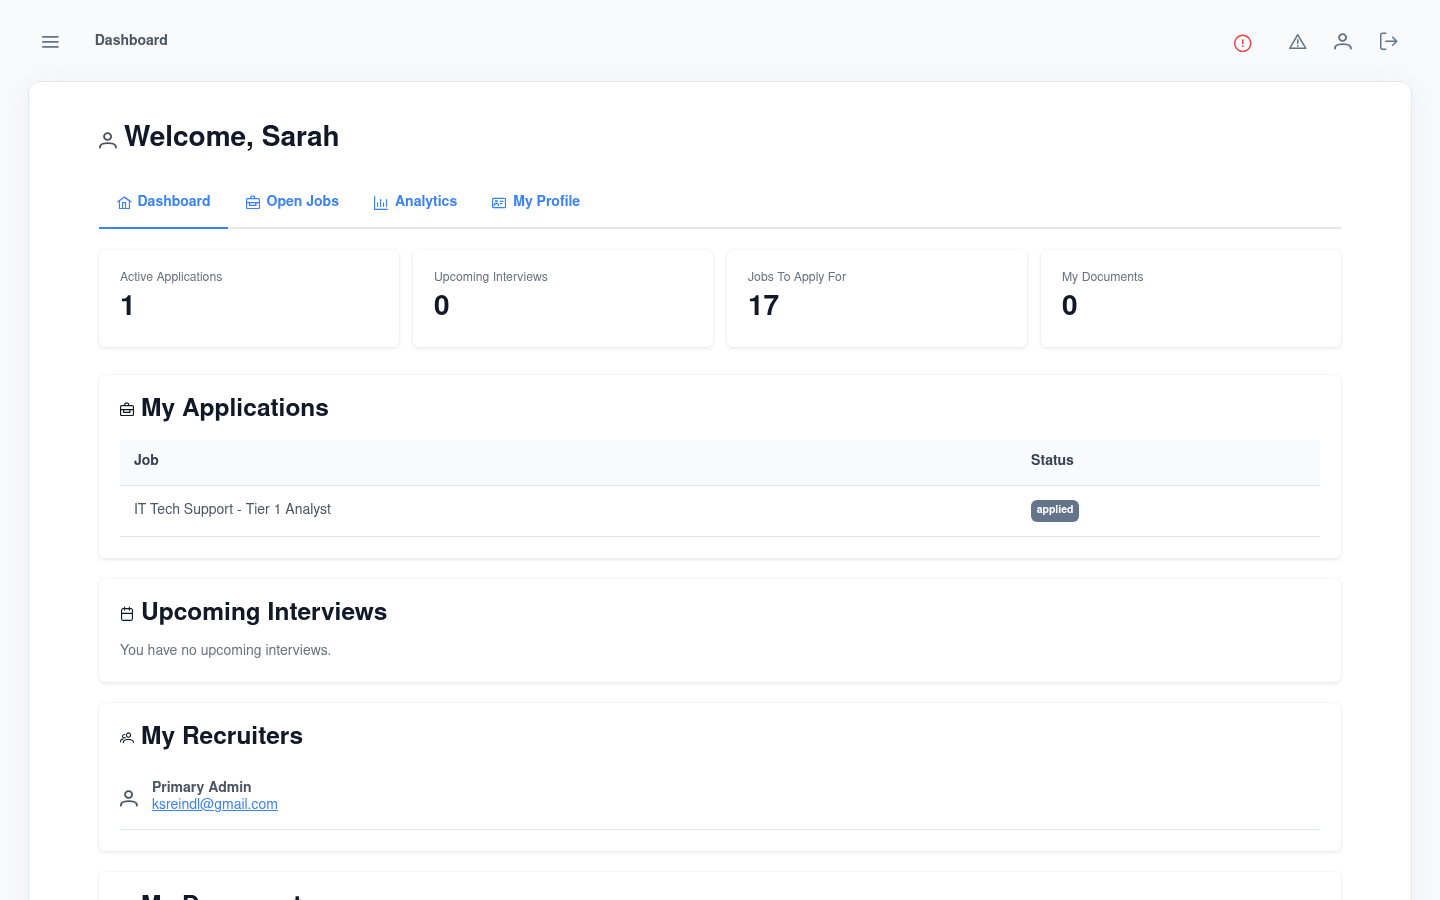Click the warning triangle icon

1298,42
